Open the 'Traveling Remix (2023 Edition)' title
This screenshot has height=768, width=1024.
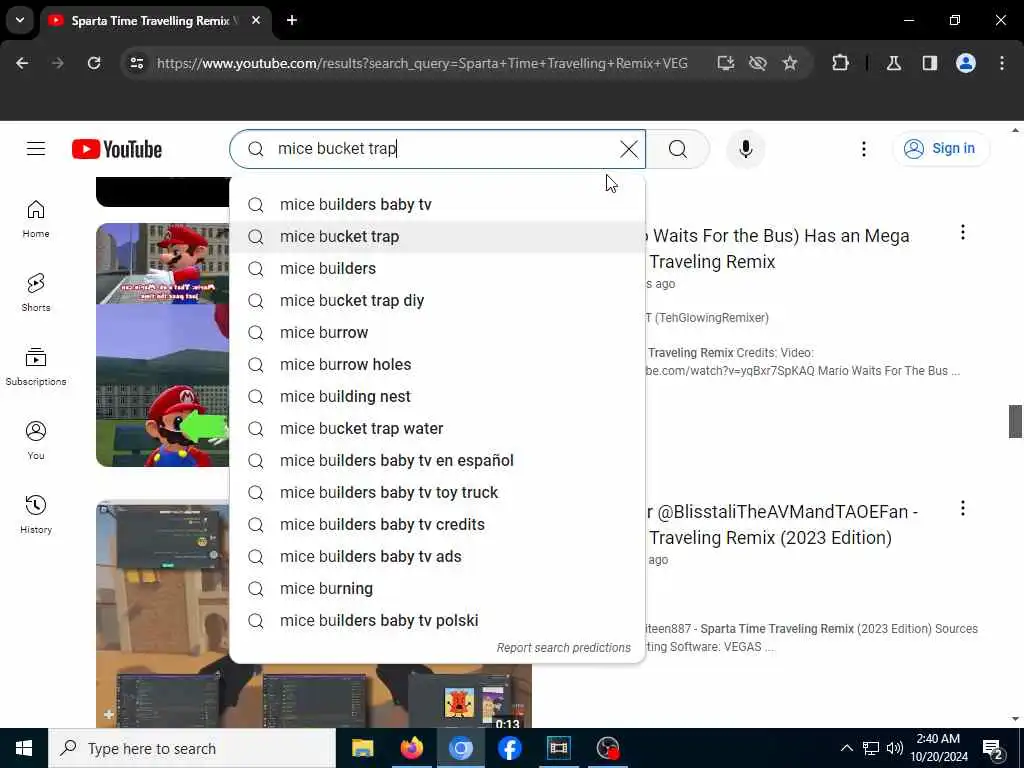tap(771, 538)
